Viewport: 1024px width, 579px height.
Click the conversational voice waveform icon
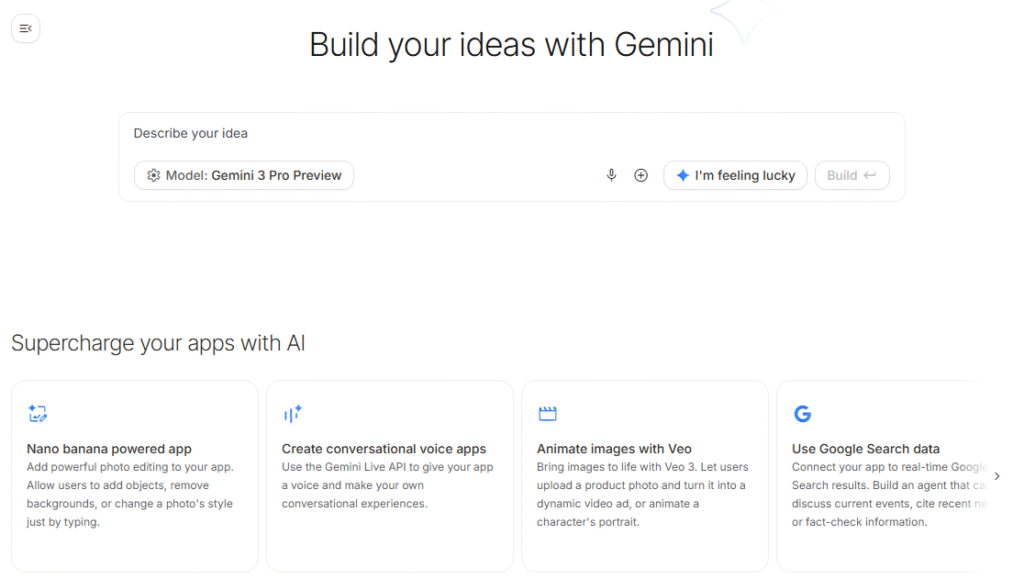pyautogui.click(x=292, y=413)
